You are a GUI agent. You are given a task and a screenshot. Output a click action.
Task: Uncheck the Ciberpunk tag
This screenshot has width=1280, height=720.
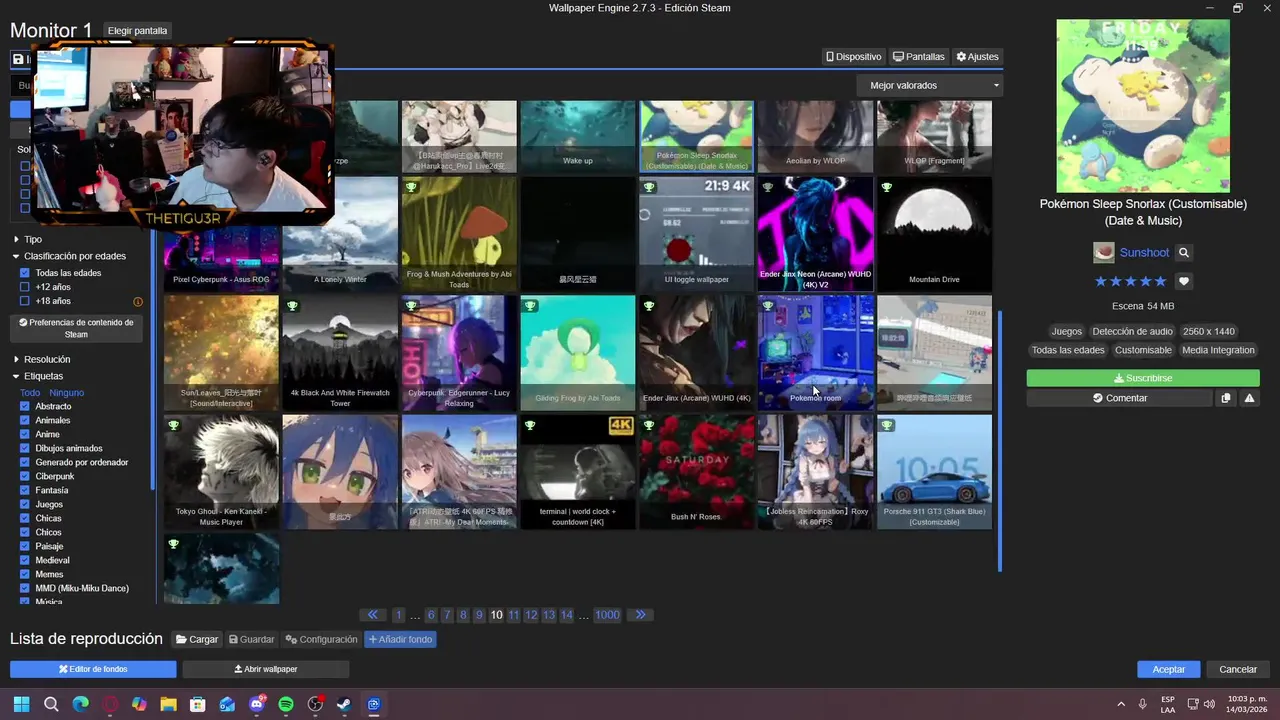(x=25, y=476)
